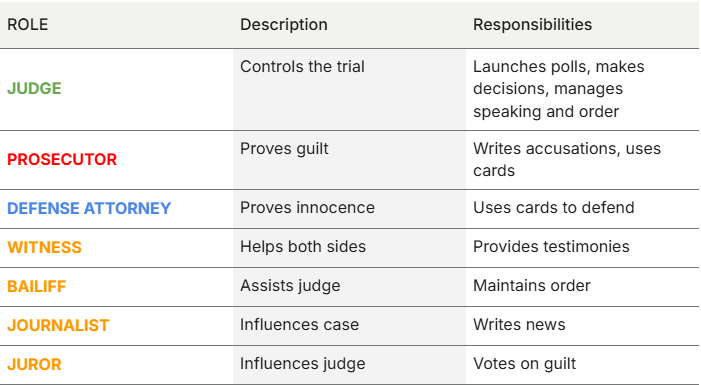Select the 'Writes news' responsibilities cell
701x385 pixels.
tap(582, 326)
